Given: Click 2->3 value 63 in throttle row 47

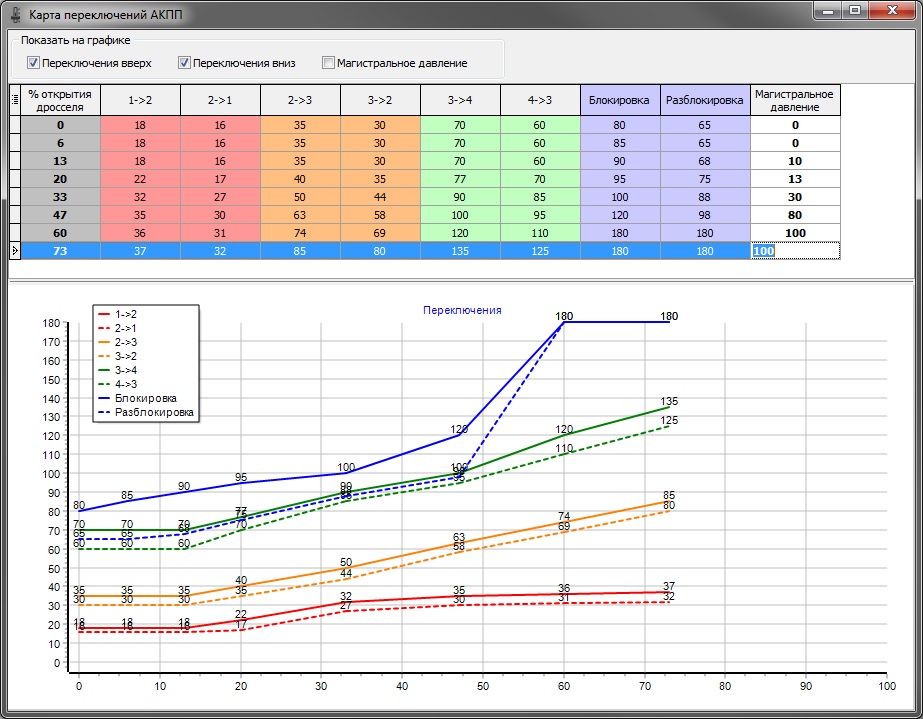Looking at the screenshot, I should (300, 215).
